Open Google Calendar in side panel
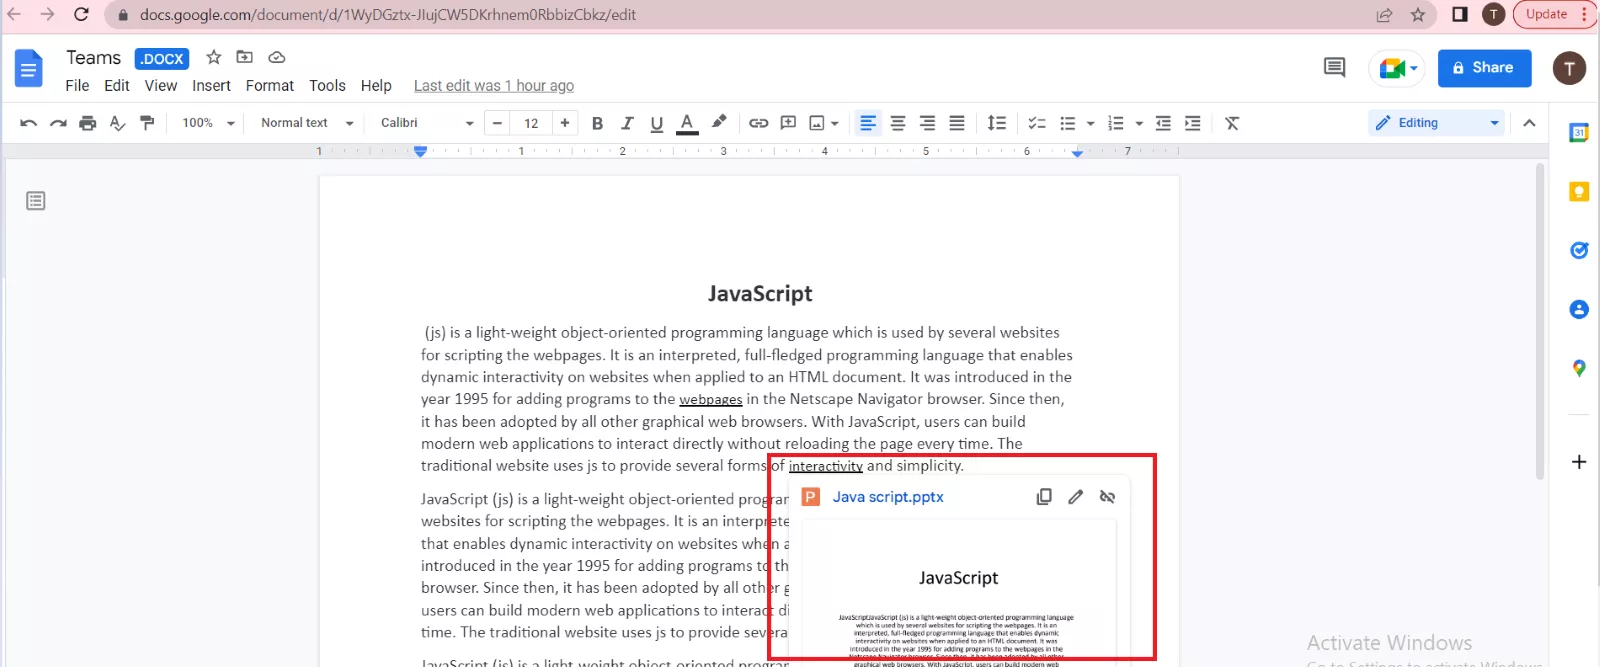 (1579, 132)
